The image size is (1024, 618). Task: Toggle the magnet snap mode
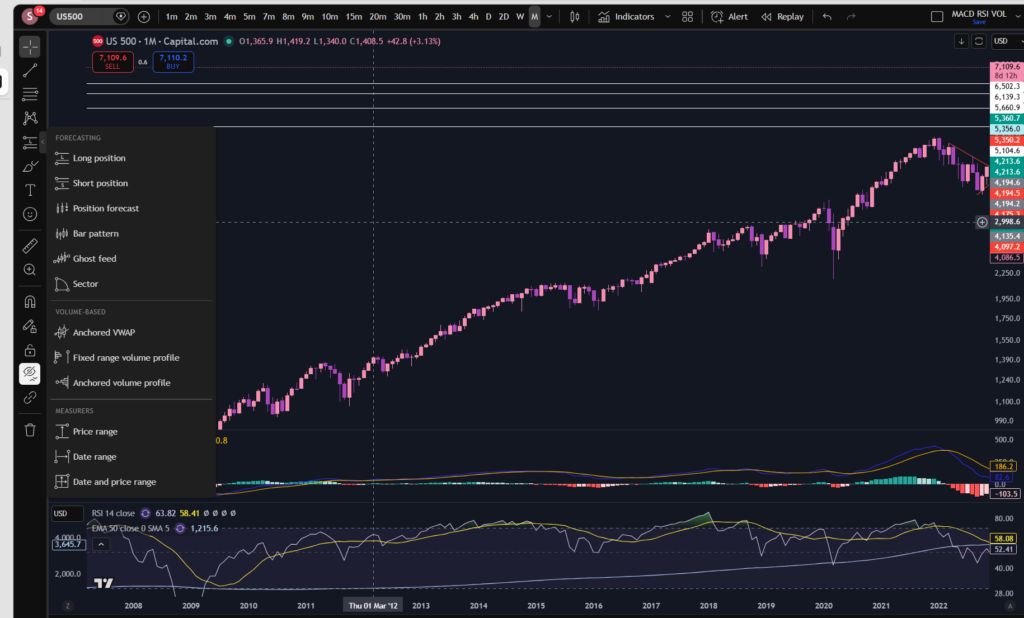(x=30, y=301)
